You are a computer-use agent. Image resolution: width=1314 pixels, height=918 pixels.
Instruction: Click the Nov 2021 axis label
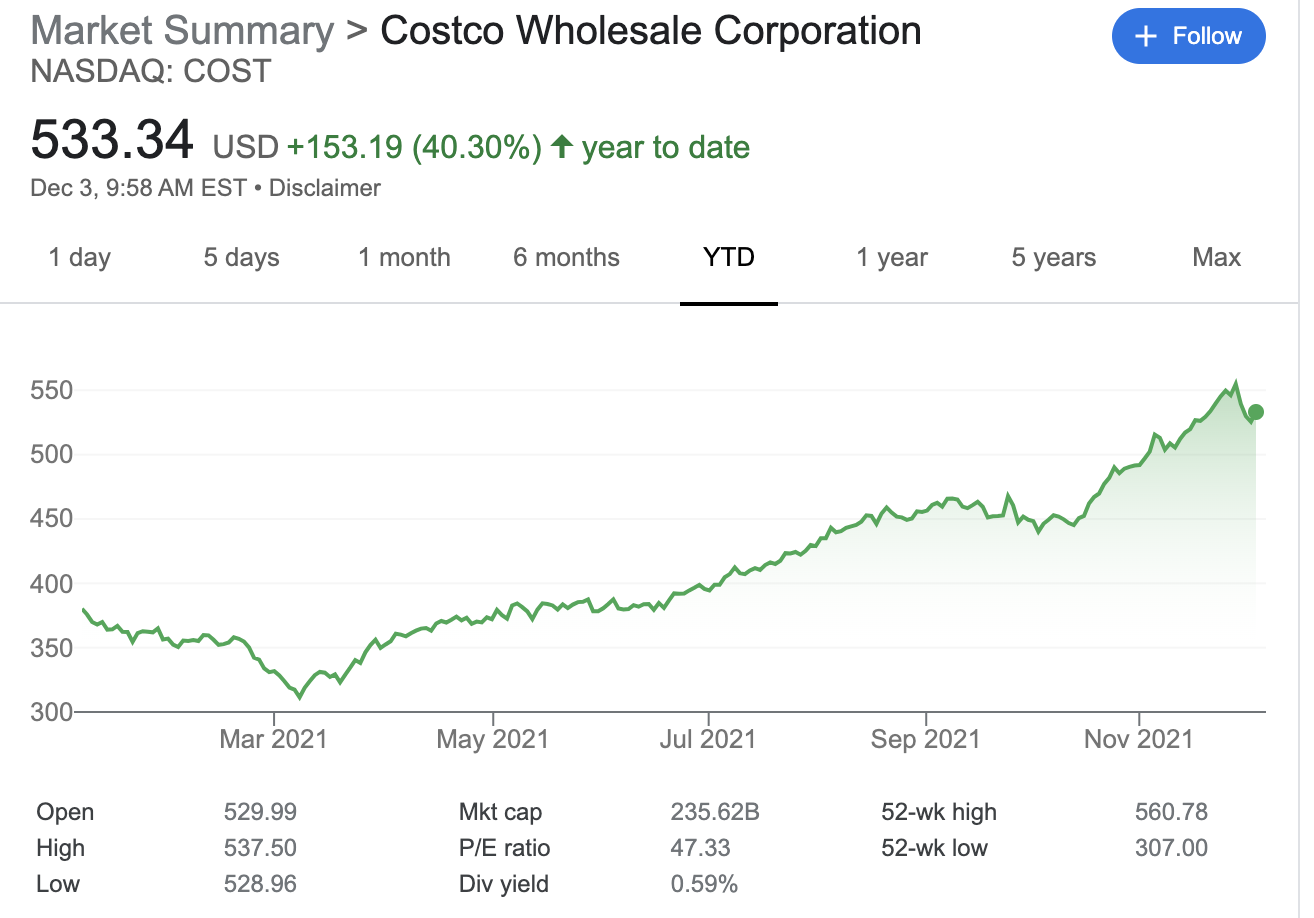(x=1139, y=740)
